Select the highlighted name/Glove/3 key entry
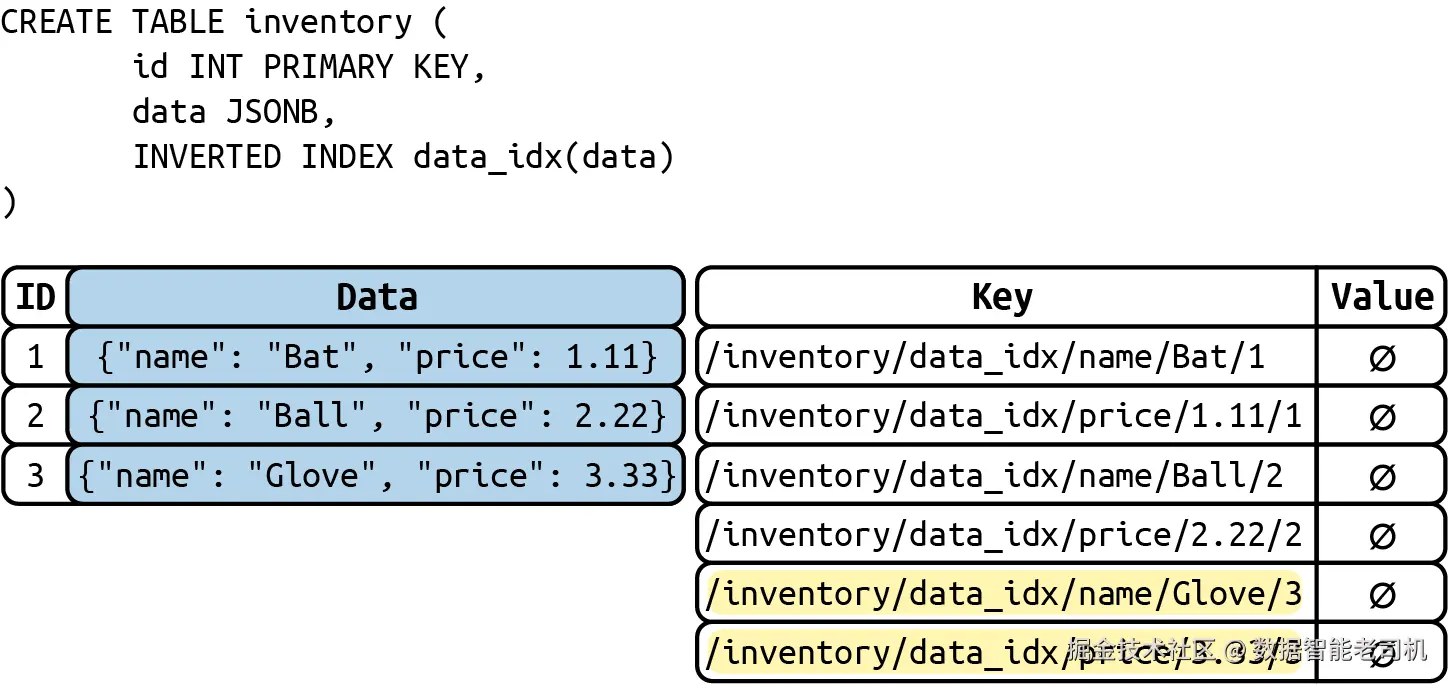 click(1003, 594)
